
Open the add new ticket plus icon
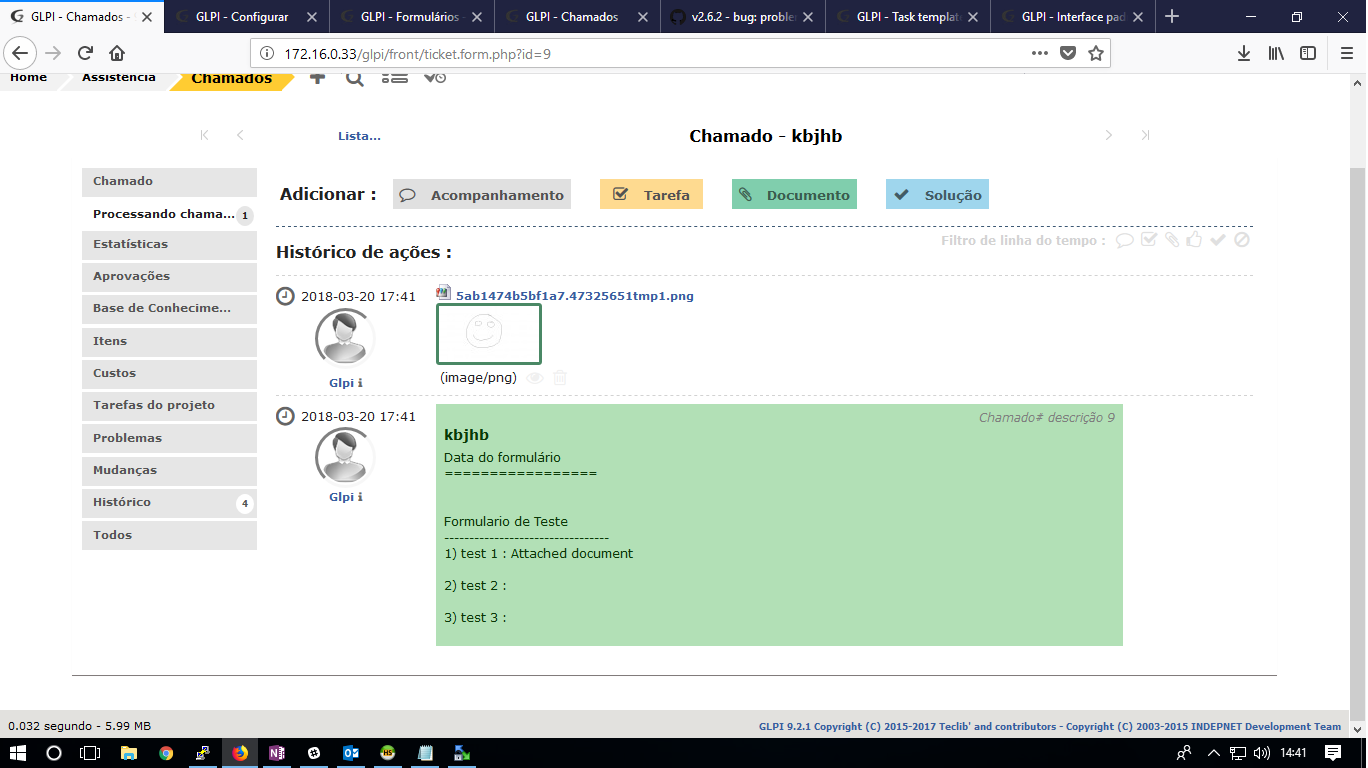[x=317, y=76]
